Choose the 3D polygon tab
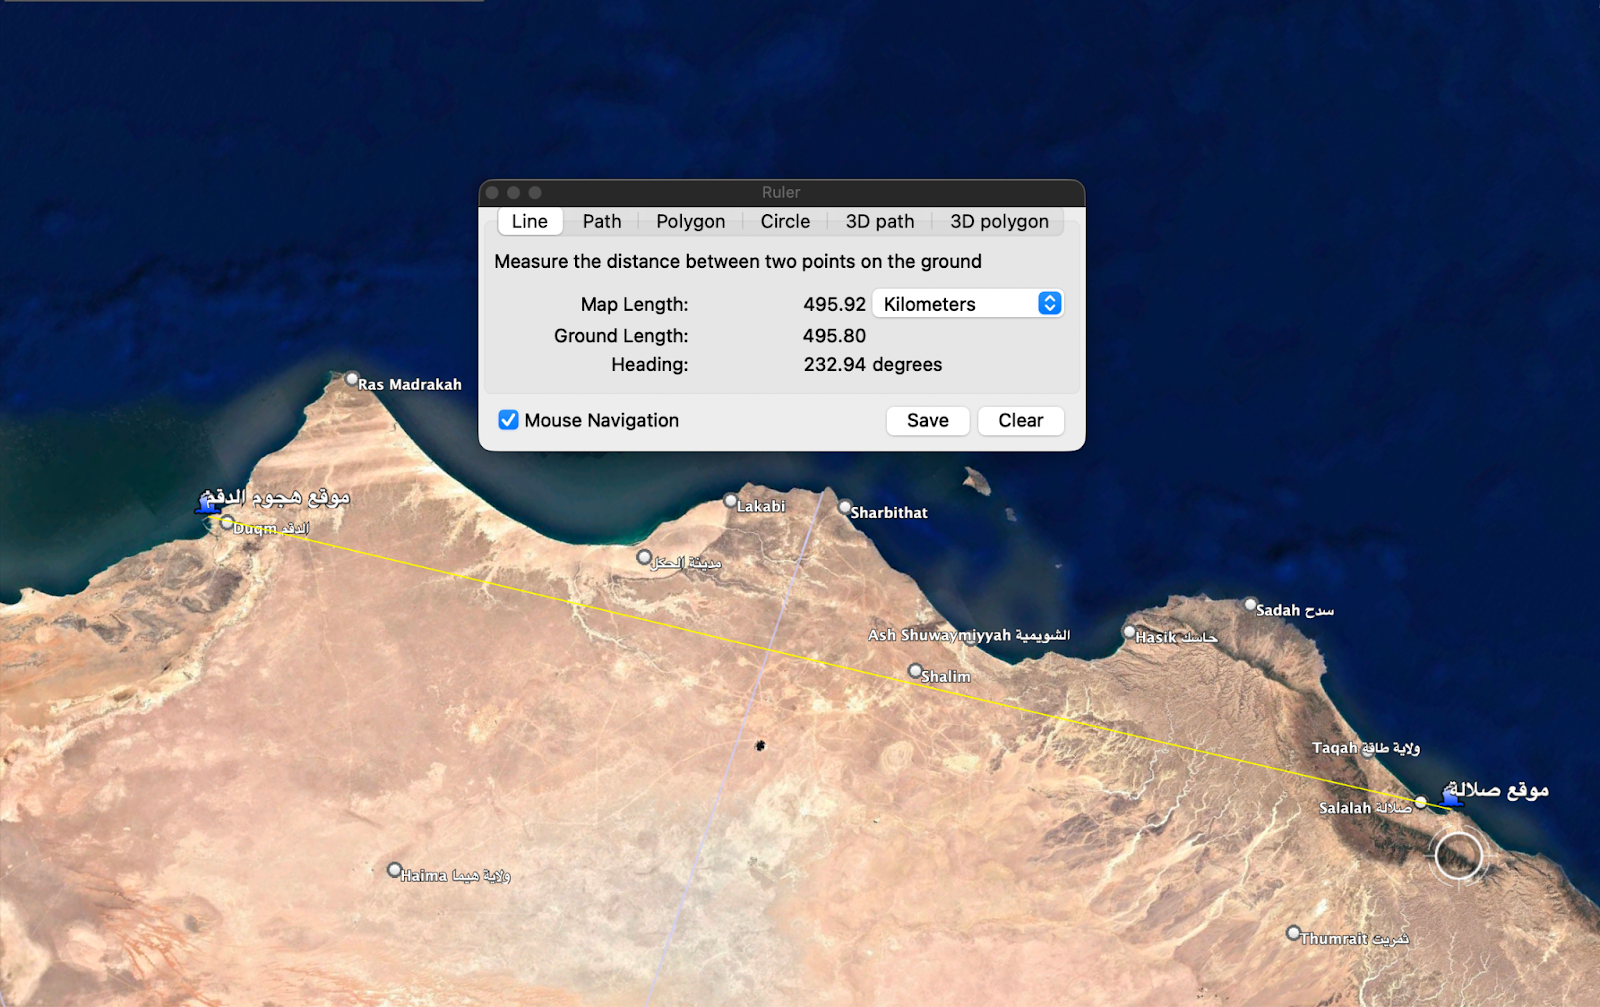Screen dimensions: 1600x1007 click(999, 221)
